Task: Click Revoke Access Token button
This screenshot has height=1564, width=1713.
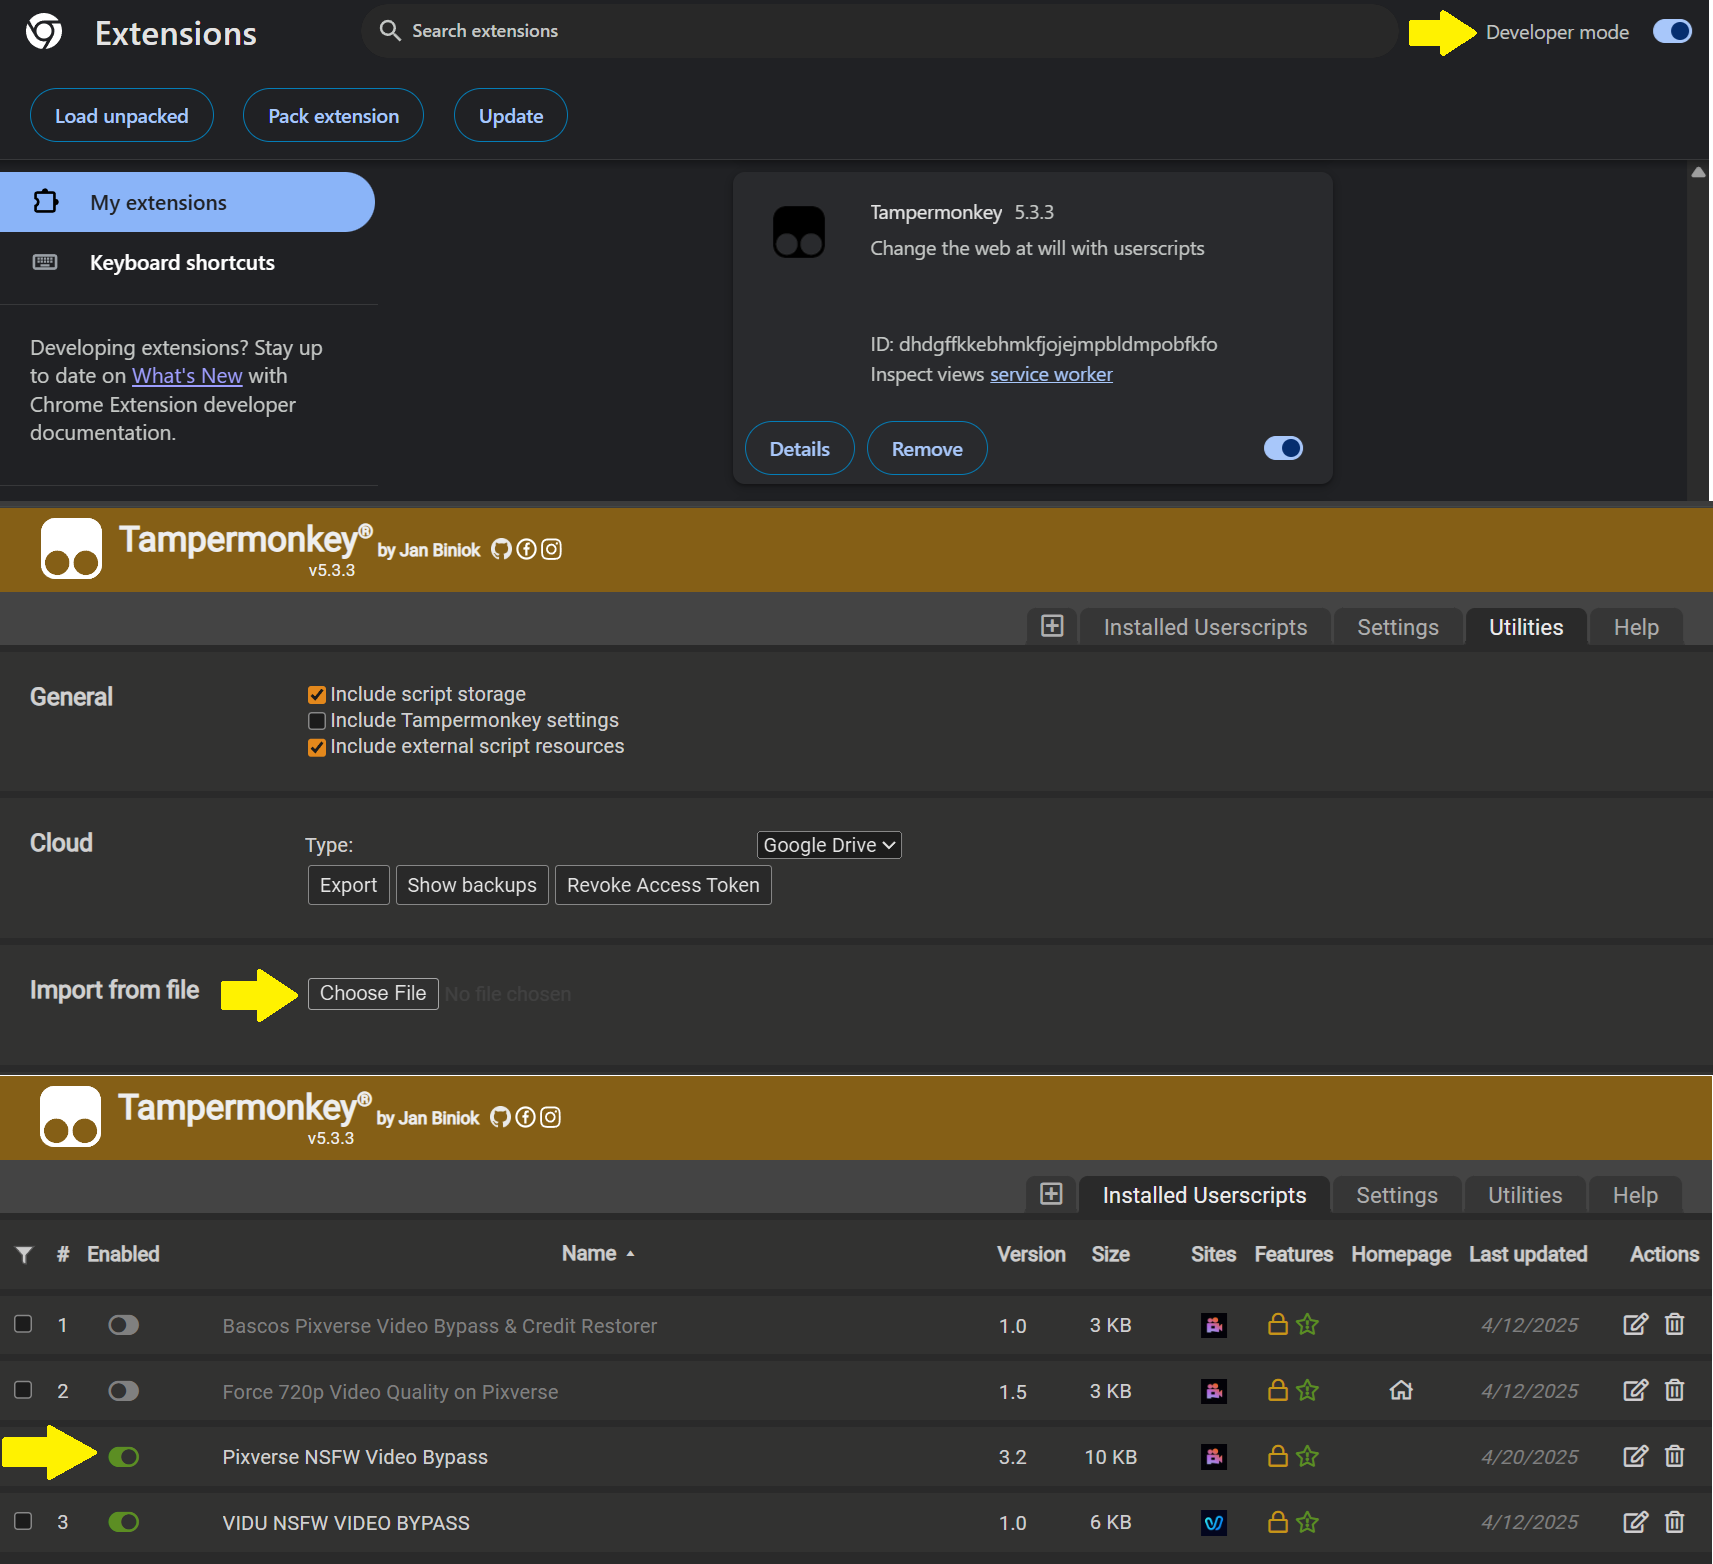Action: [663, 885]
